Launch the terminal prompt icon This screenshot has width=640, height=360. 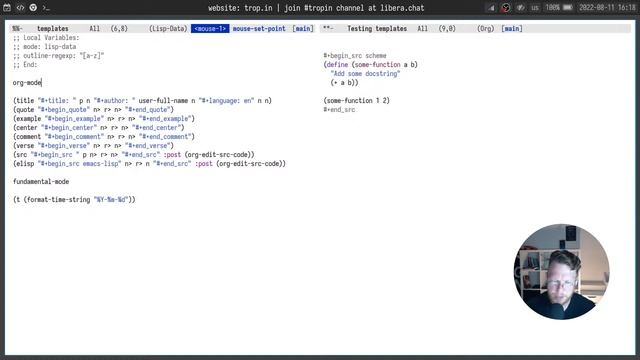pyautogui.click(x=46, y=8)
